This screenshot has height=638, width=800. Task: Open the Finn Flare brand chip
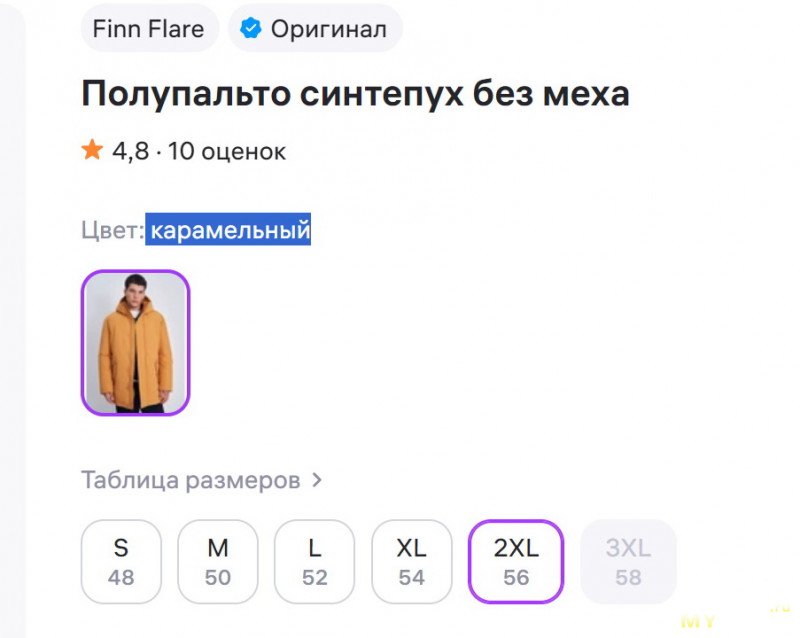(x=149, y=29)
